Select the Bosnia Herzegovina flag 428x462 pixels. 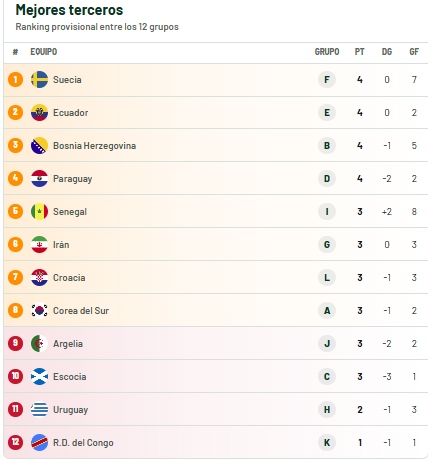pyautogui.click(x=39, y=146)
